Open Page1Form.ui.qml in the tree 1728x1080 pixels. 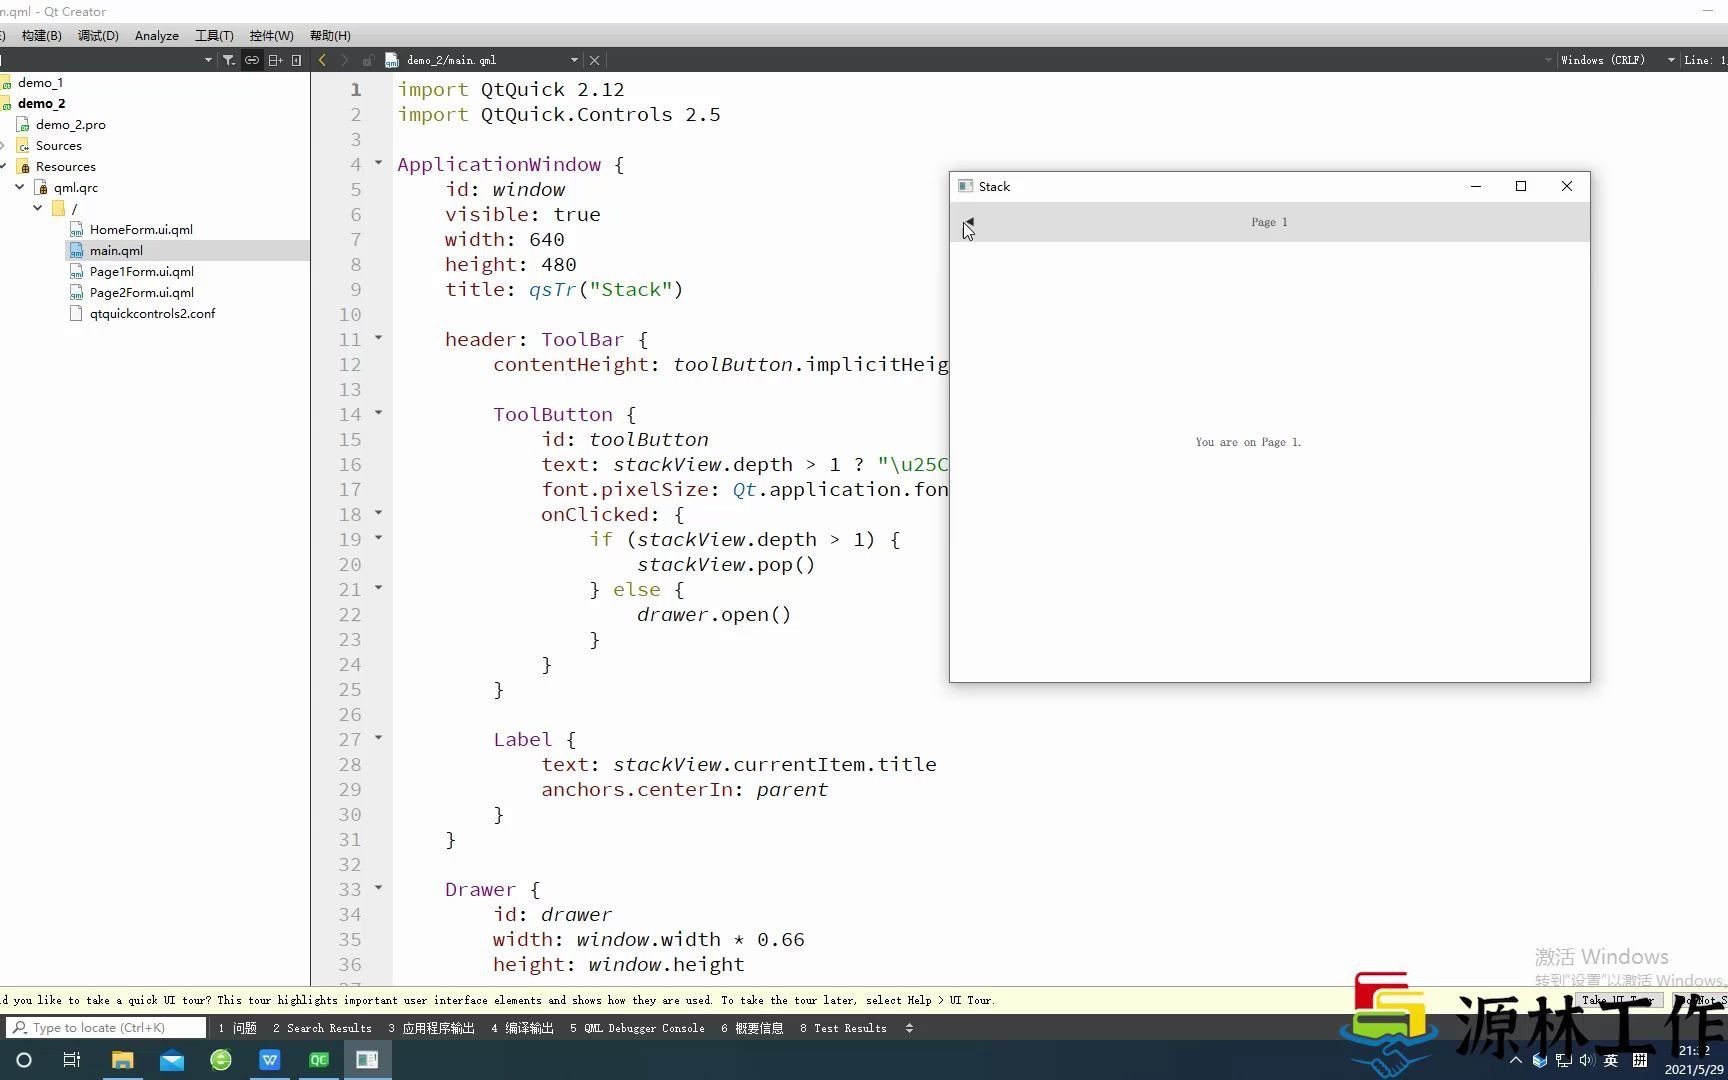(141, 272)
